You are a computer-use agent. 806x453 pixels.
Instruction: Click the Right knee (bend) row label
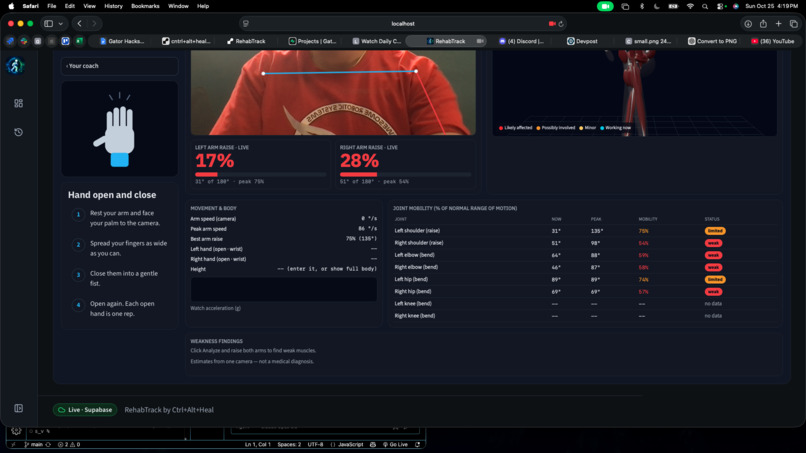(x=414, y=316)
